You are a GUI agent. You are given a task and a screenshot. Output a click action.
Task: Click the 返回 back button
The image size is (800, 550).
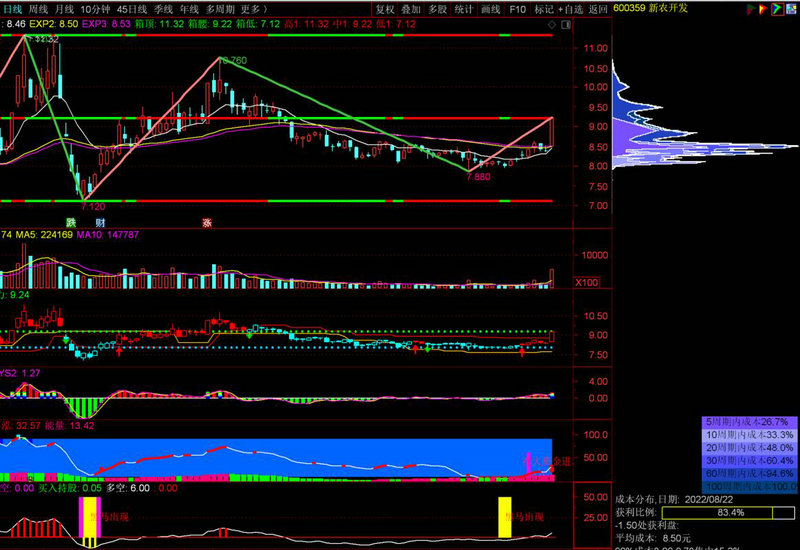(x=598, y=9)
